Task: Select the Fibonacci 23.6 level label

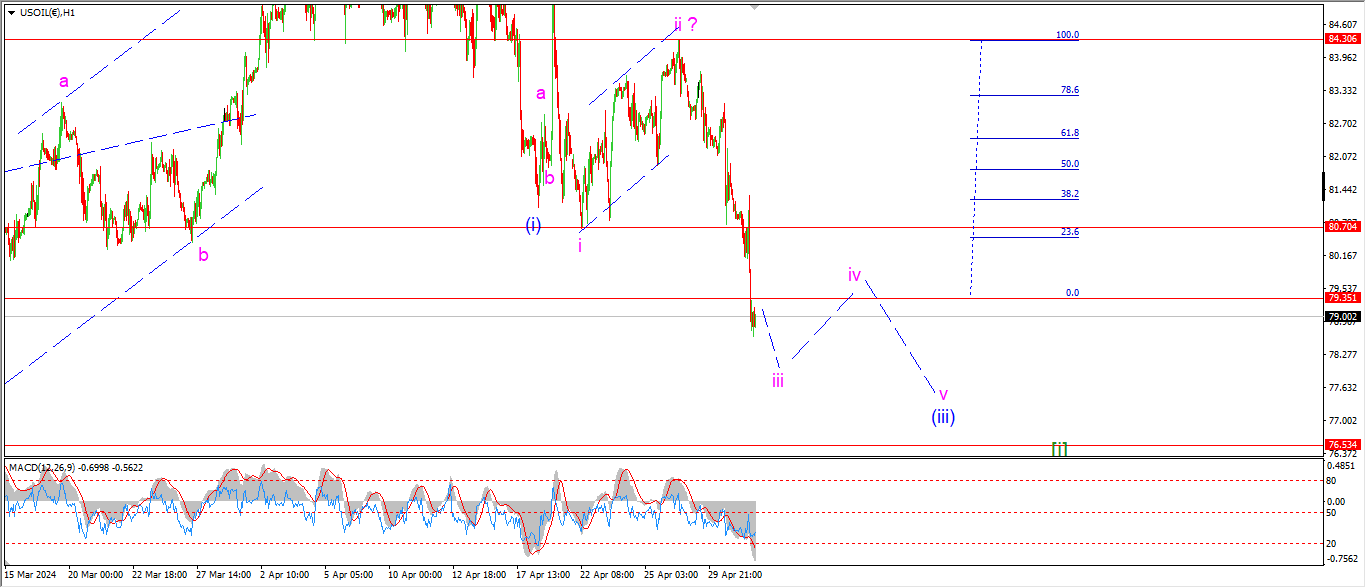Action: click(1069, 232)
